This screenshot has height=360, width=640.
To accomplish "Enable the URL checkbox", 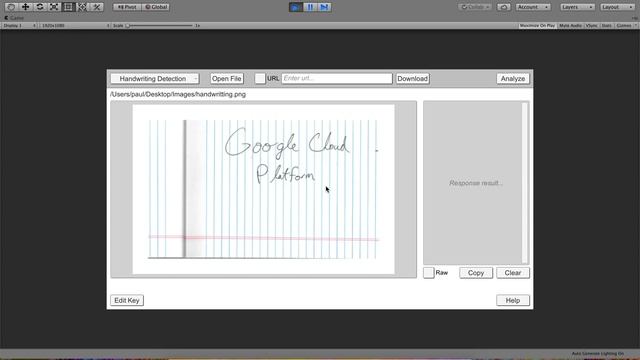I will click(x=260, y=79).
